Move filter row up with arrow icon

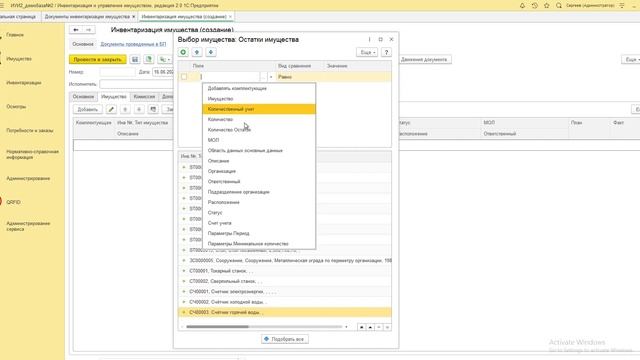197,52
